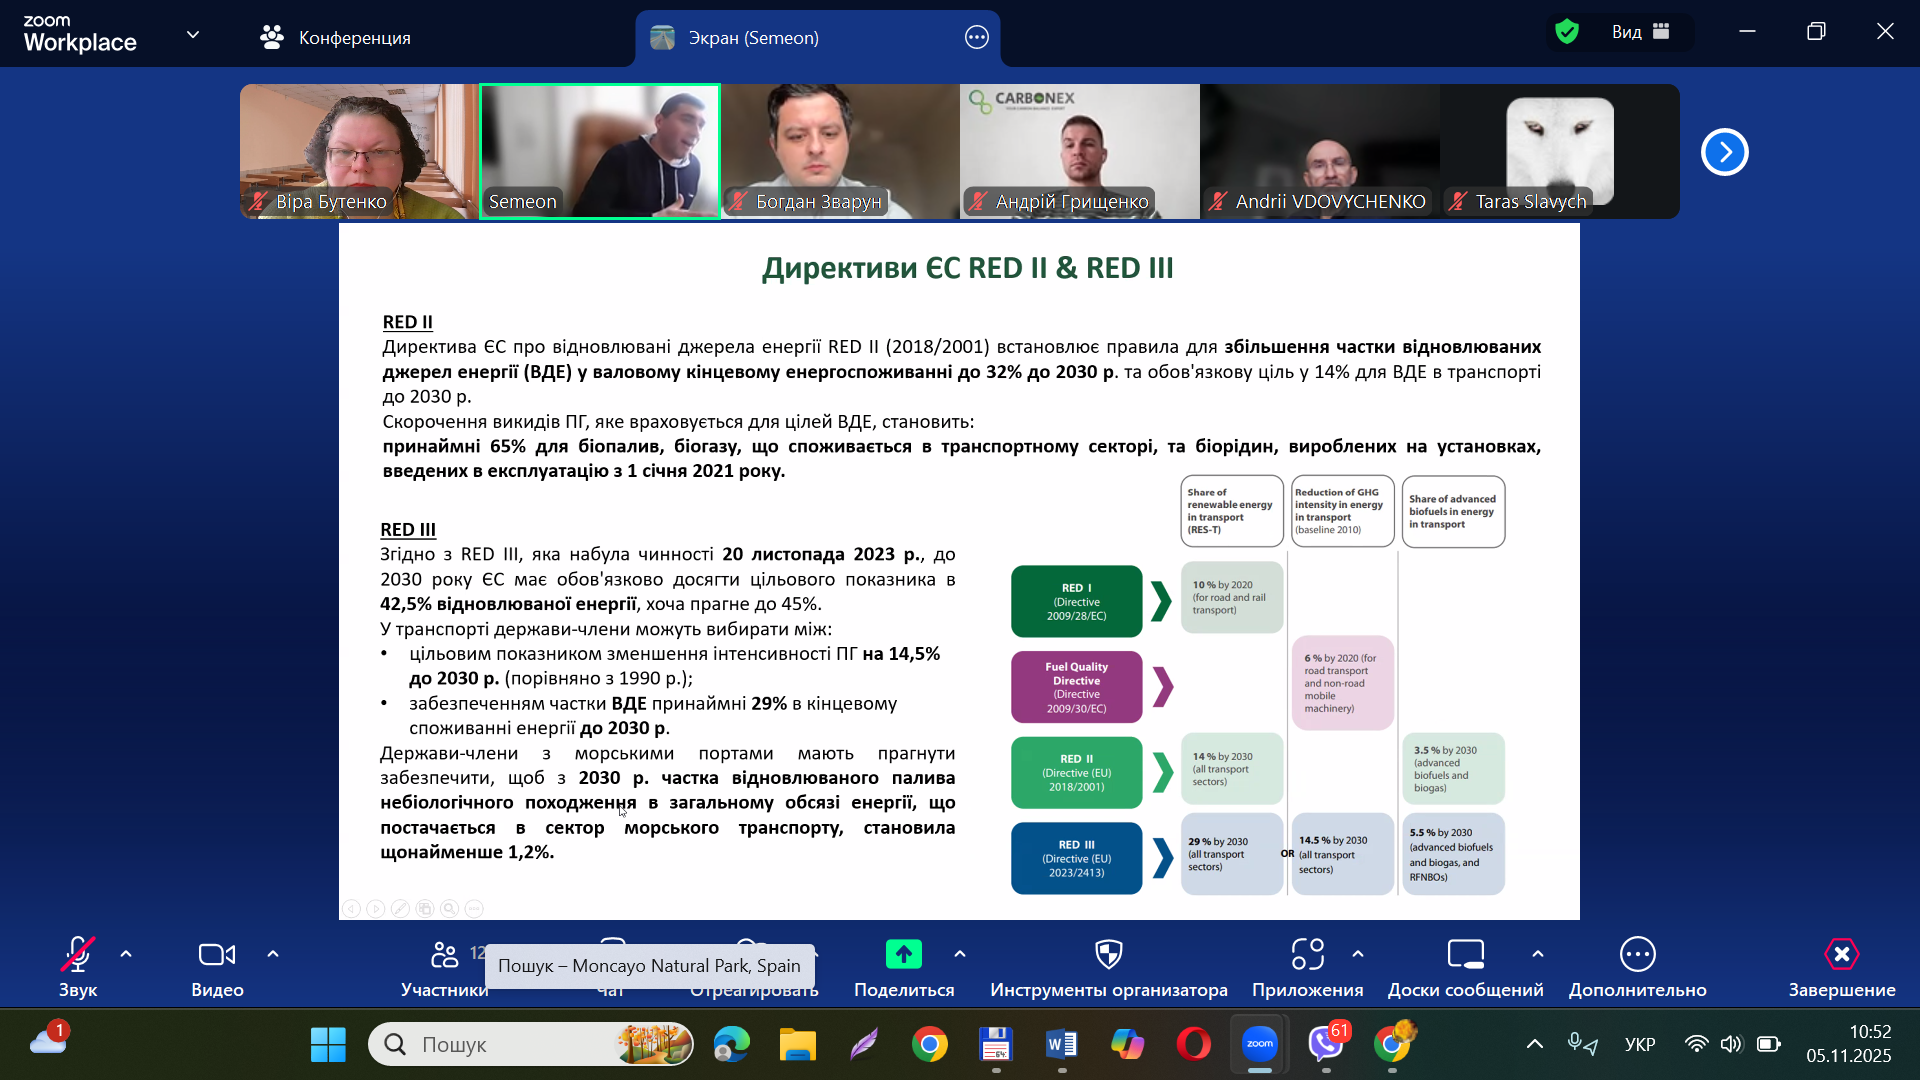The width and height of the screenshot is (1920, 1080).
Task: Open the Вид view layout button
Action: [1640, 32]
